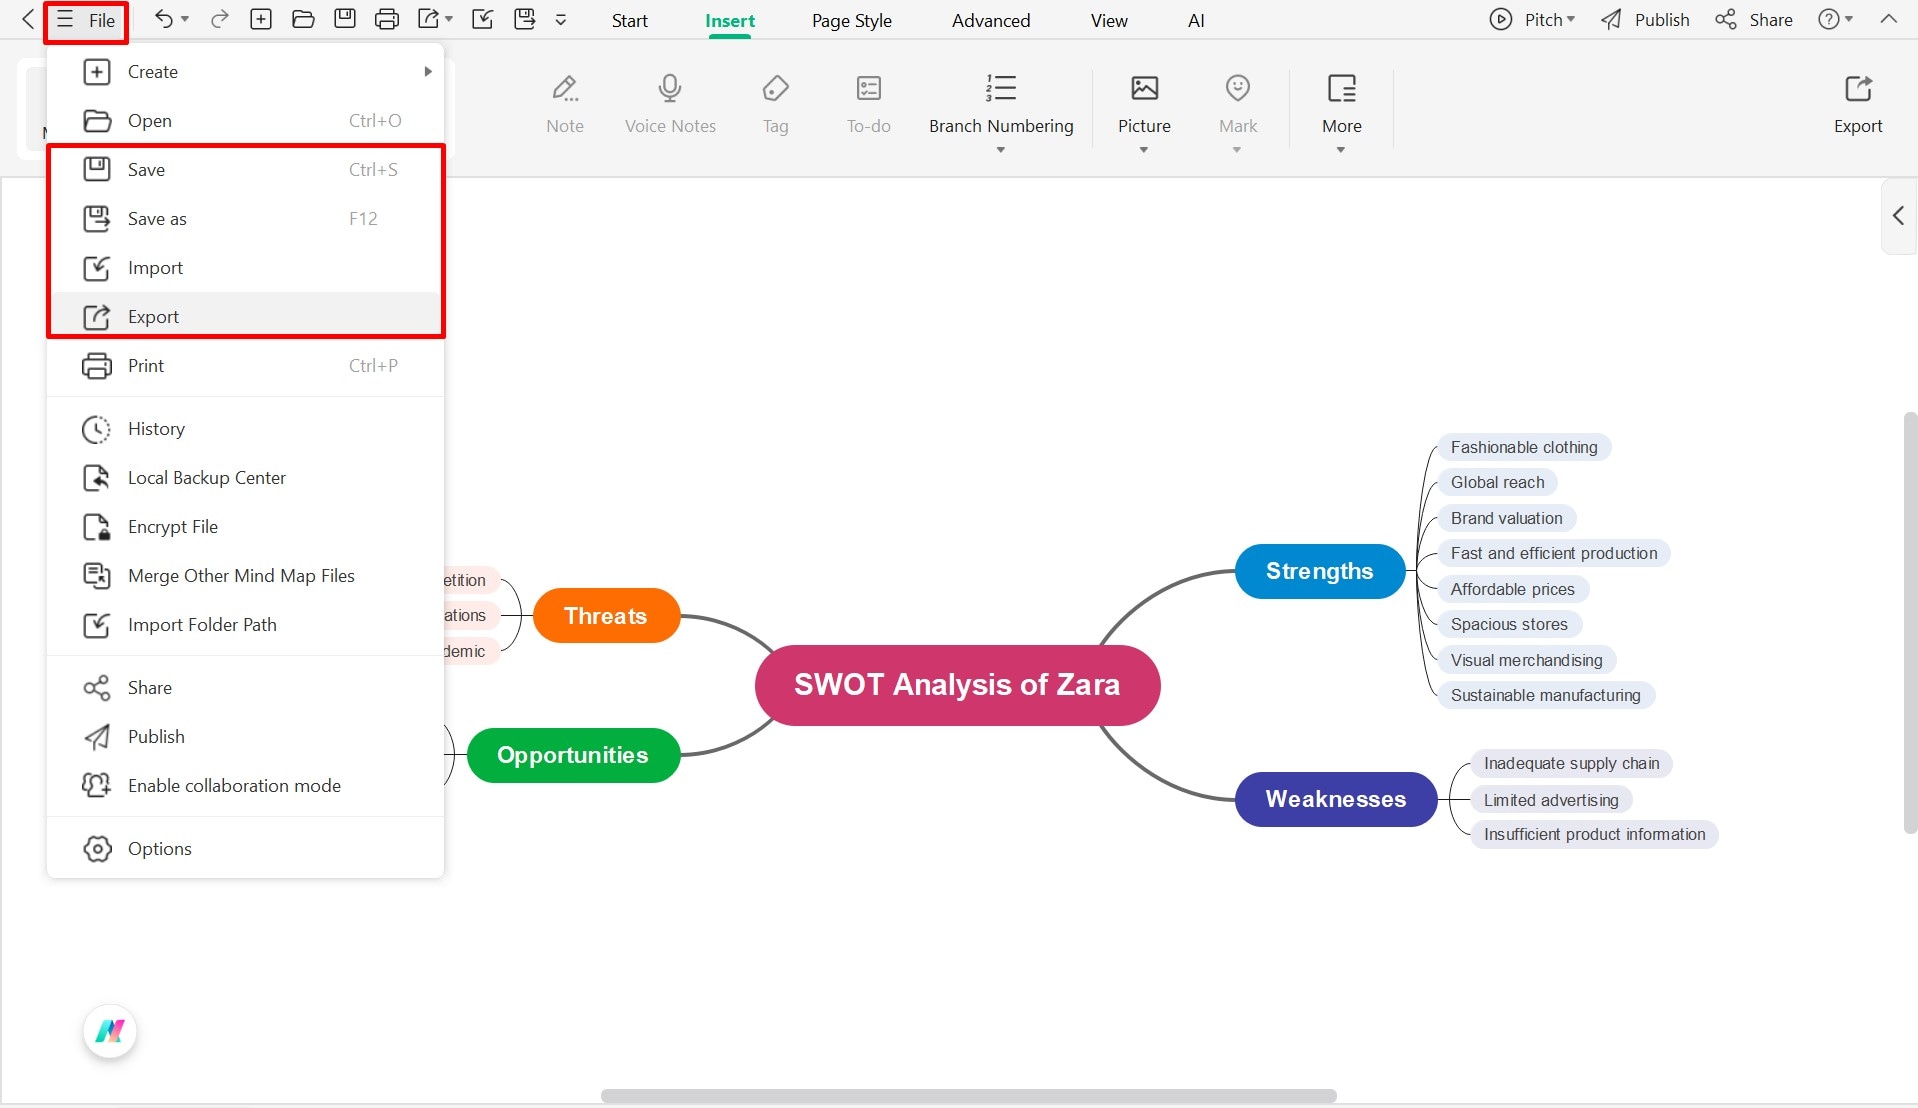The image size is (1918, 1108).
Task: Choose Save as from the File menu
Action: coord(245,219)
